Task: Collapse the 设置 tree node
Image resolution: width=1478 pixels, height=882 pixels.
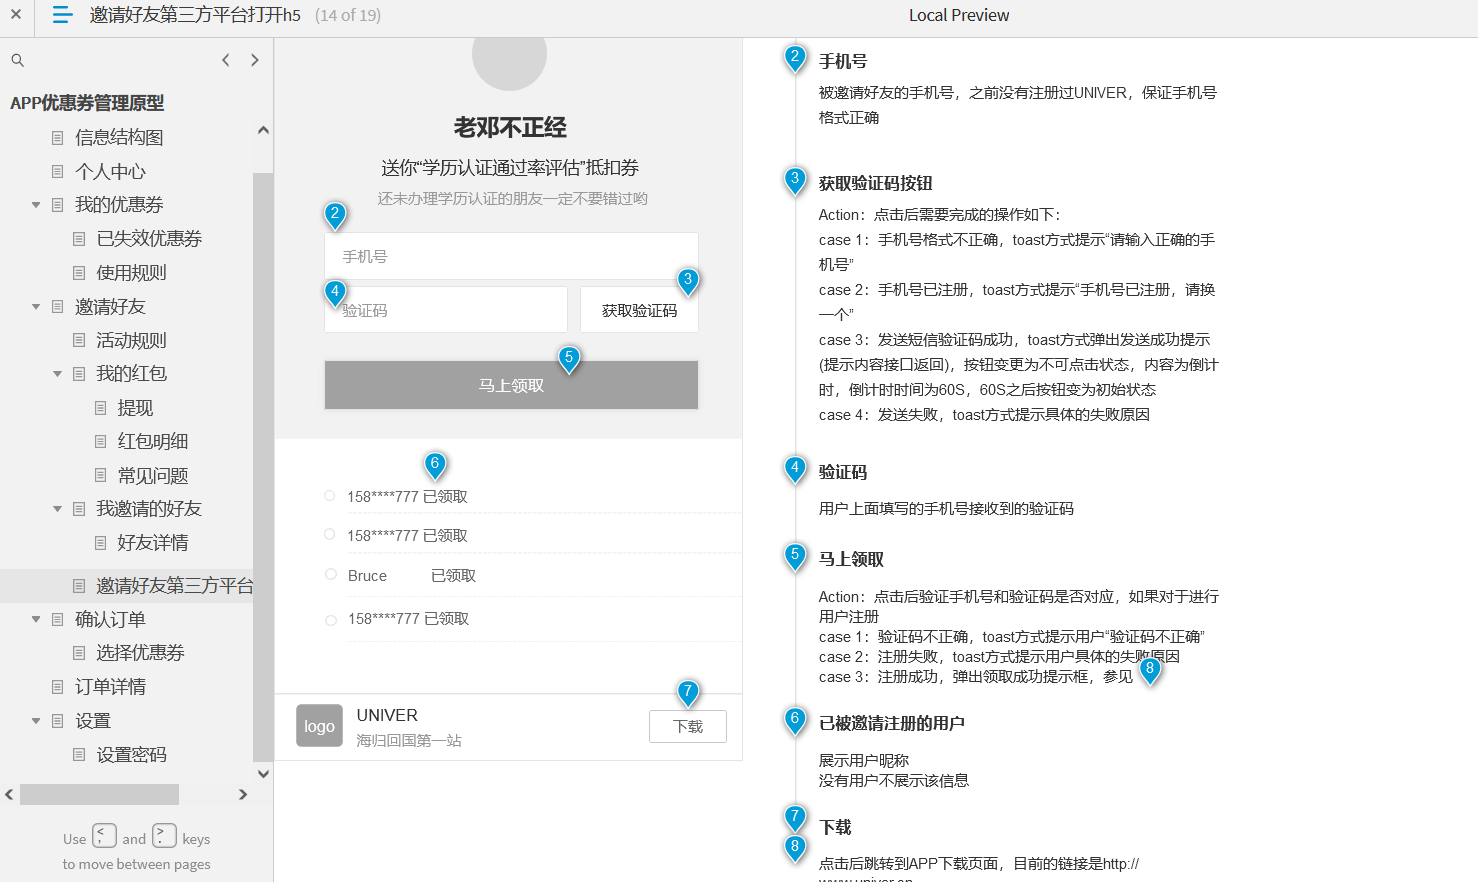Action: (36, 721)
